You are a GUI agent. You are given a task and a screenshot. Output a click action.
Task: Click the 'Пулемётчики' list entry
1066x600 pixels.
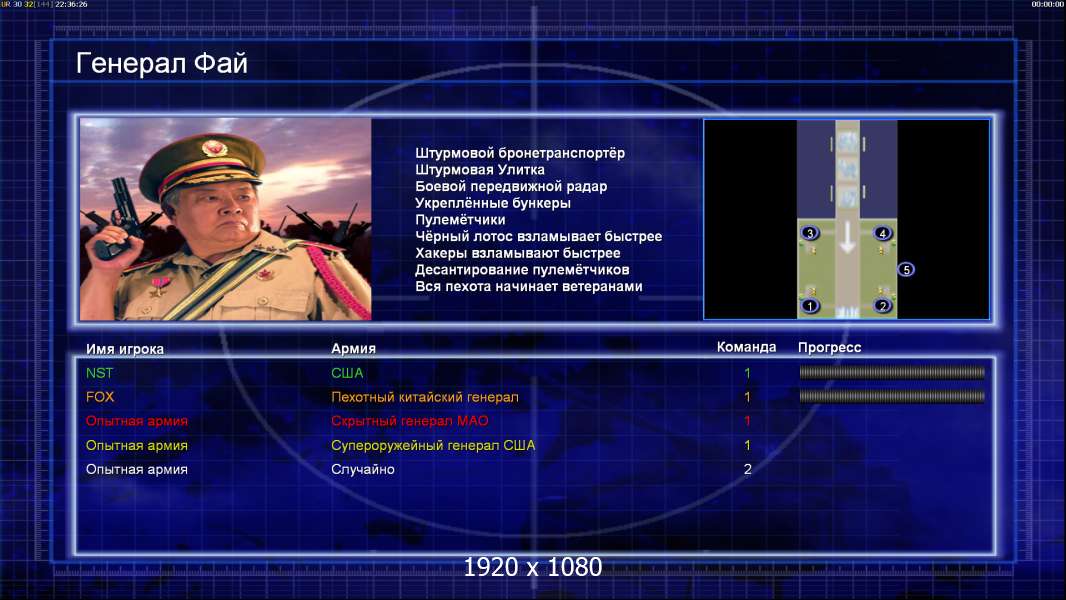[460, 219]
